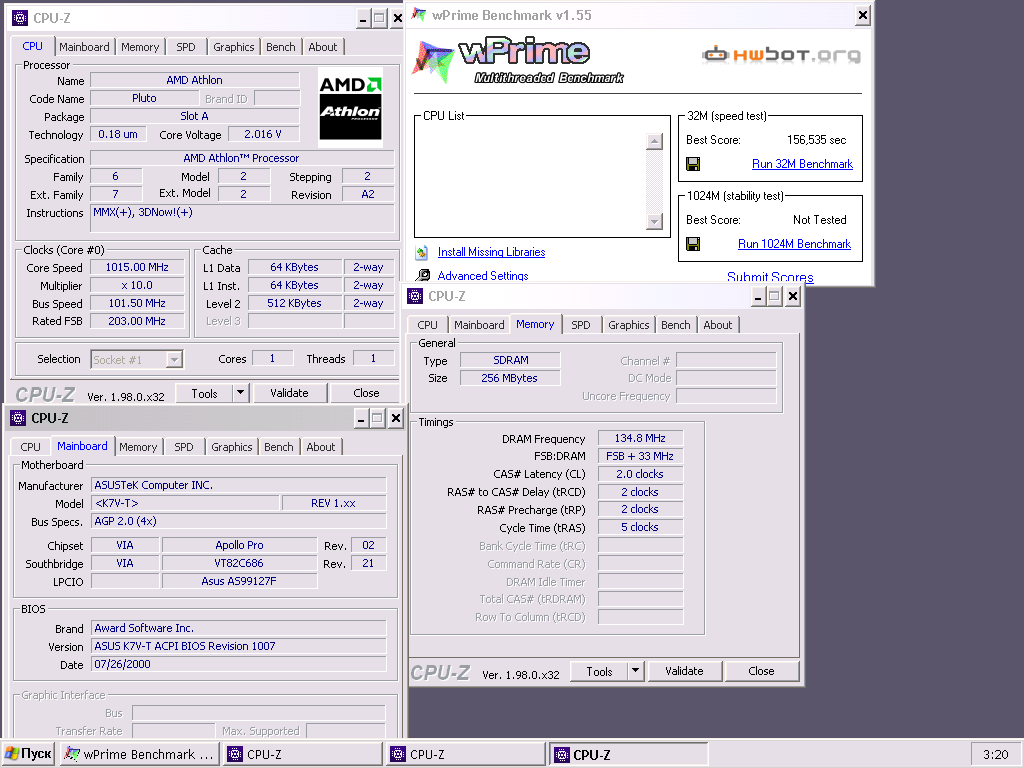Viewport: 1024px width, 768px height.
Task: Click the wPrime window title icon
Action: 419,14
